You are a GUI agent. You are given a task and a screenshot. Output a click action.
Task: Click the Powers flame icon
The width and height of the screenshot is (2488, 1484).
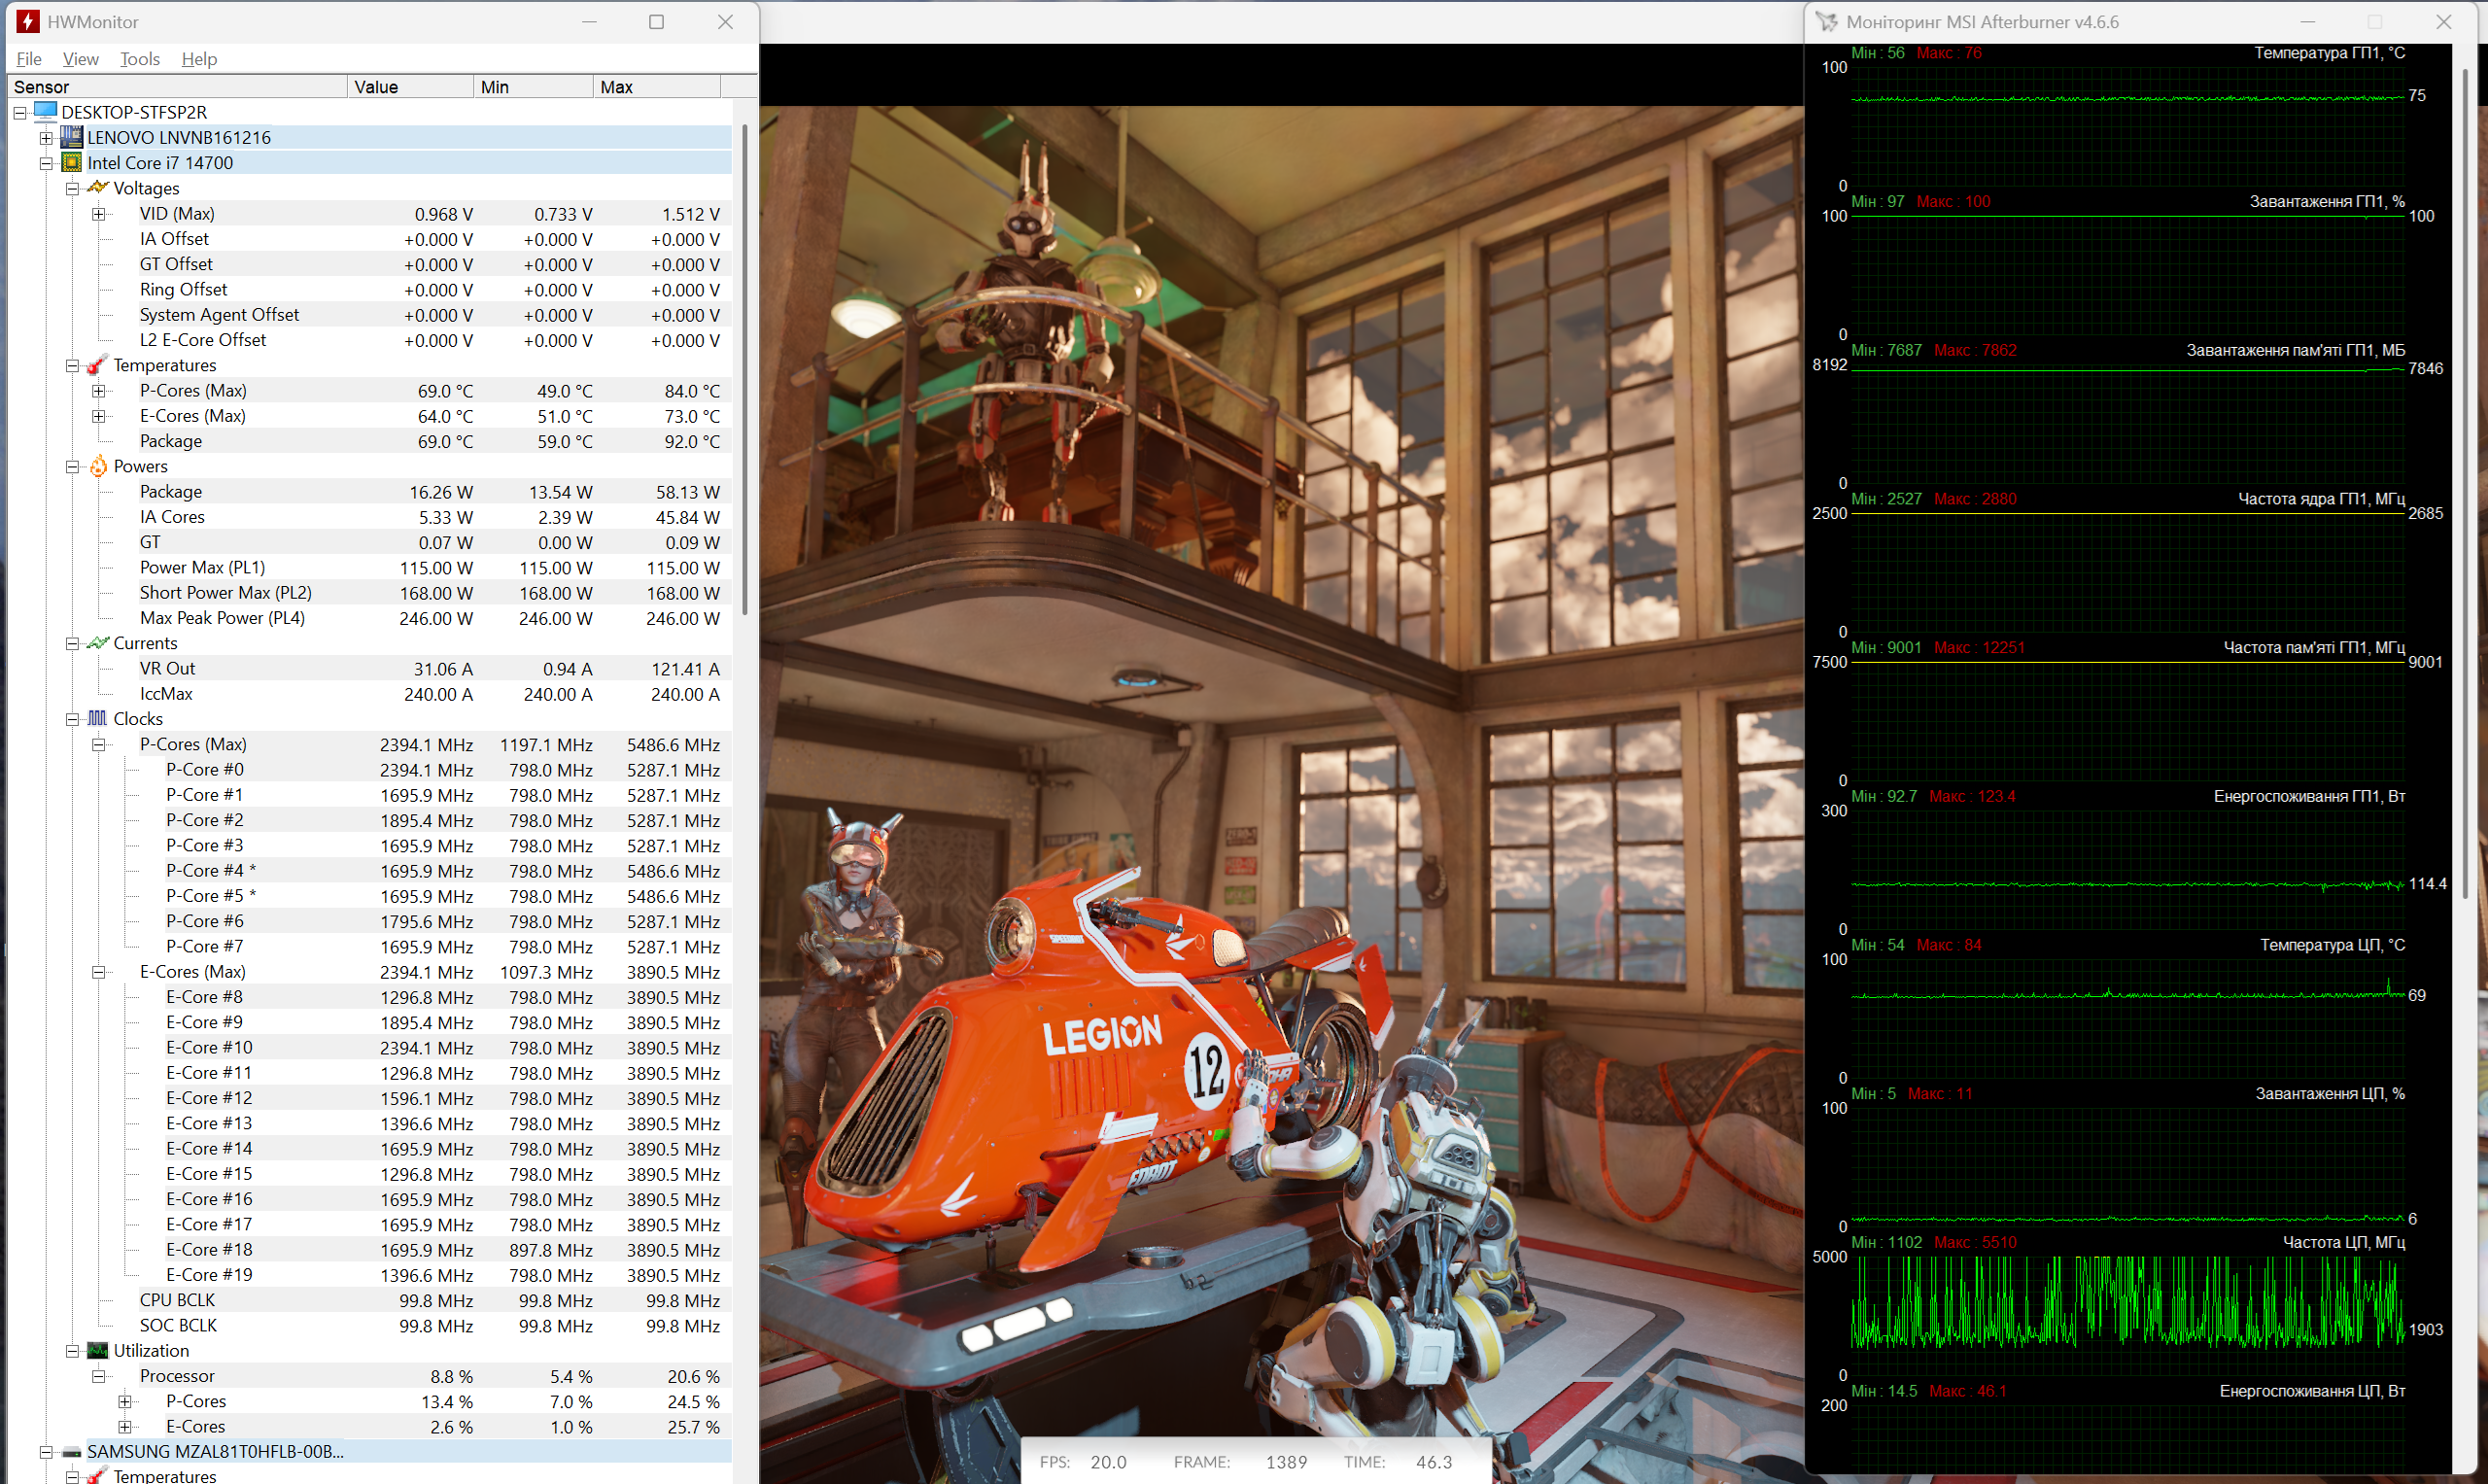pyautogui.click(x=97, y=466)
